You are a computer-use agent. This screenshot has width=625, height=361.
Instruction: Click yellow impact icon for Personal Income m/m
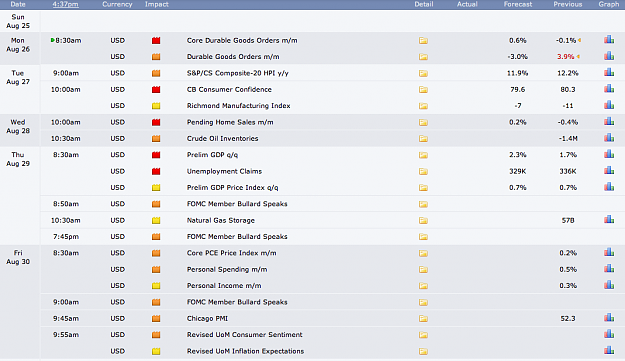pos(156,286)
